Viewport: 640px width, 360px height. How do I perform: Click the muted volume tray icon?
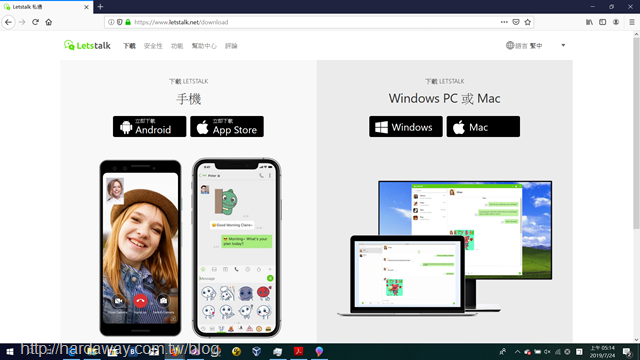pyautogui.click(x=547, y=351)
